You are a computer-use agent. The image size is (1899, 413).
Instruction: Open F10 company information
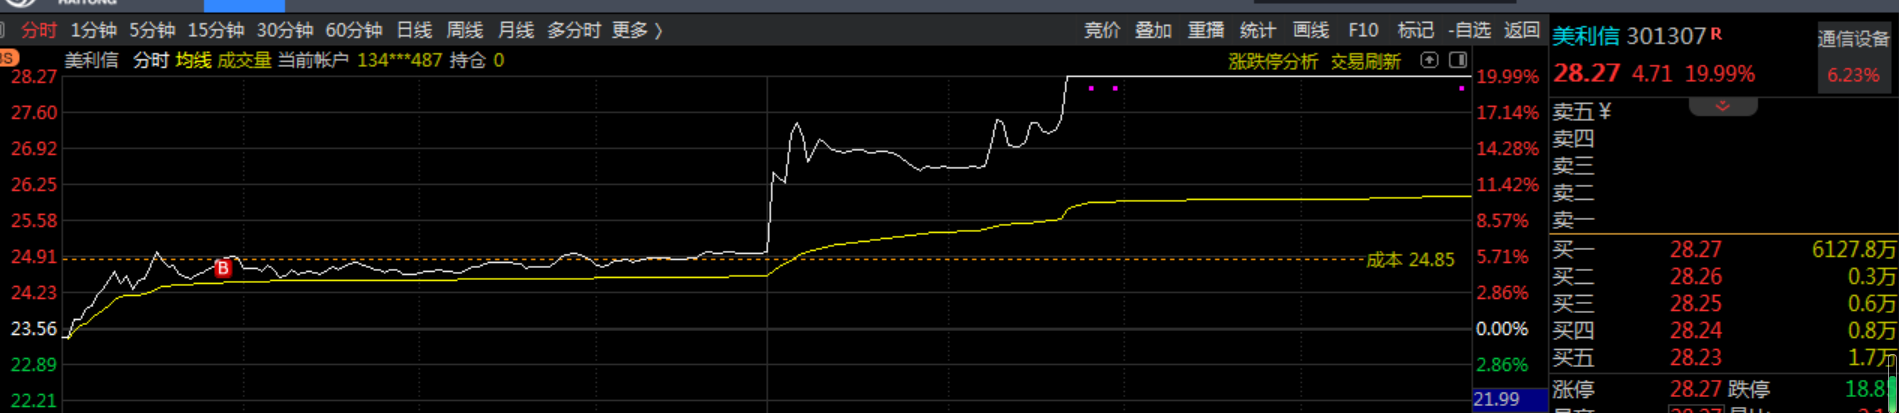[1363, 30]
